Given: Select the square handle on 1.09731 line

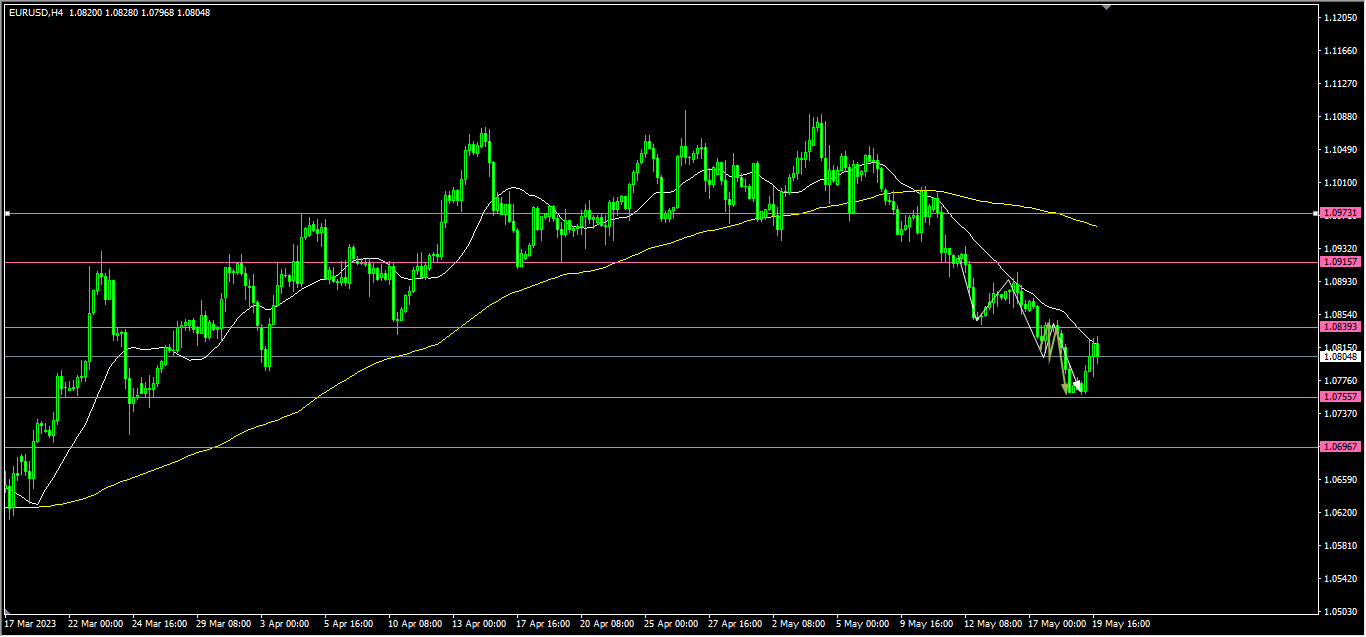Looking at the screenshot, I should coord(7,214).
